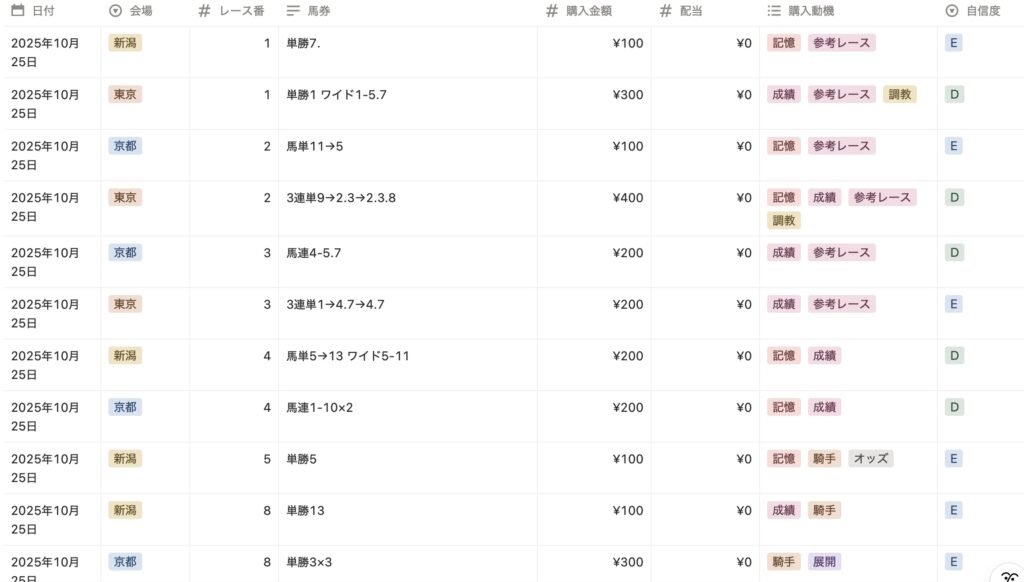Click the 展開 tag in 単勝3×3 row
The image size is (1024, 582).
(824, 562)
